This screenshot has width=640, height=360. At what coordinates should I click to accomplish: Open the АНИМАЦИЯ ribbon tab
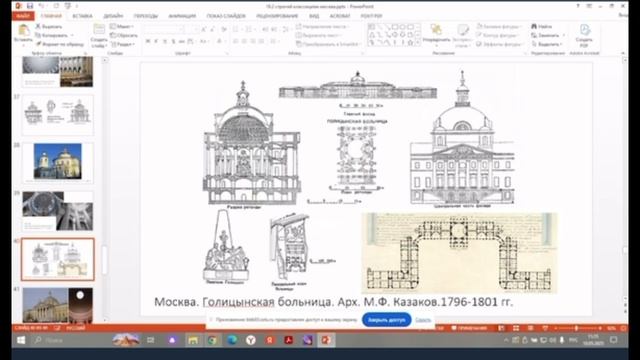click(x=182, y=16)
